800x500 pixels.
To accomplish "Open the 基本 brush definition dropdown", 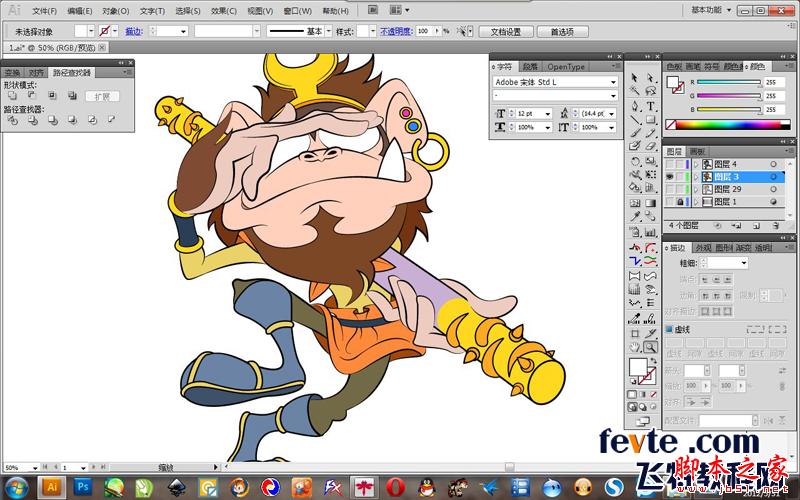I will [328, 31].
